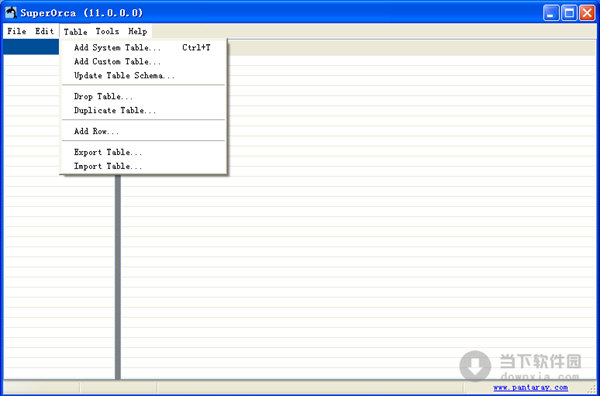This screenshot has height=396, width=600.
Task: Maximize the SuperOrca window
Action: [x=569, y=13]
